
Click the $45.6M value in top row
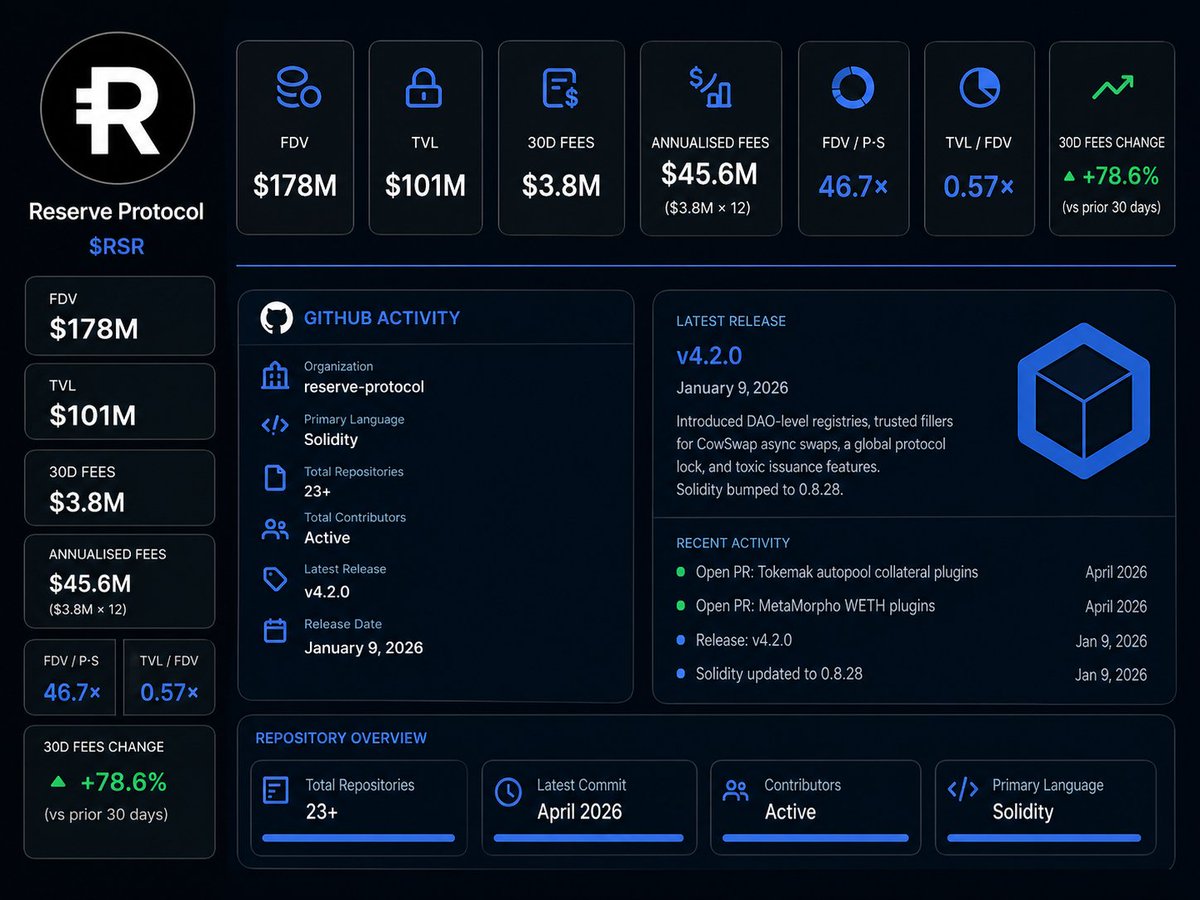(710, 174)
